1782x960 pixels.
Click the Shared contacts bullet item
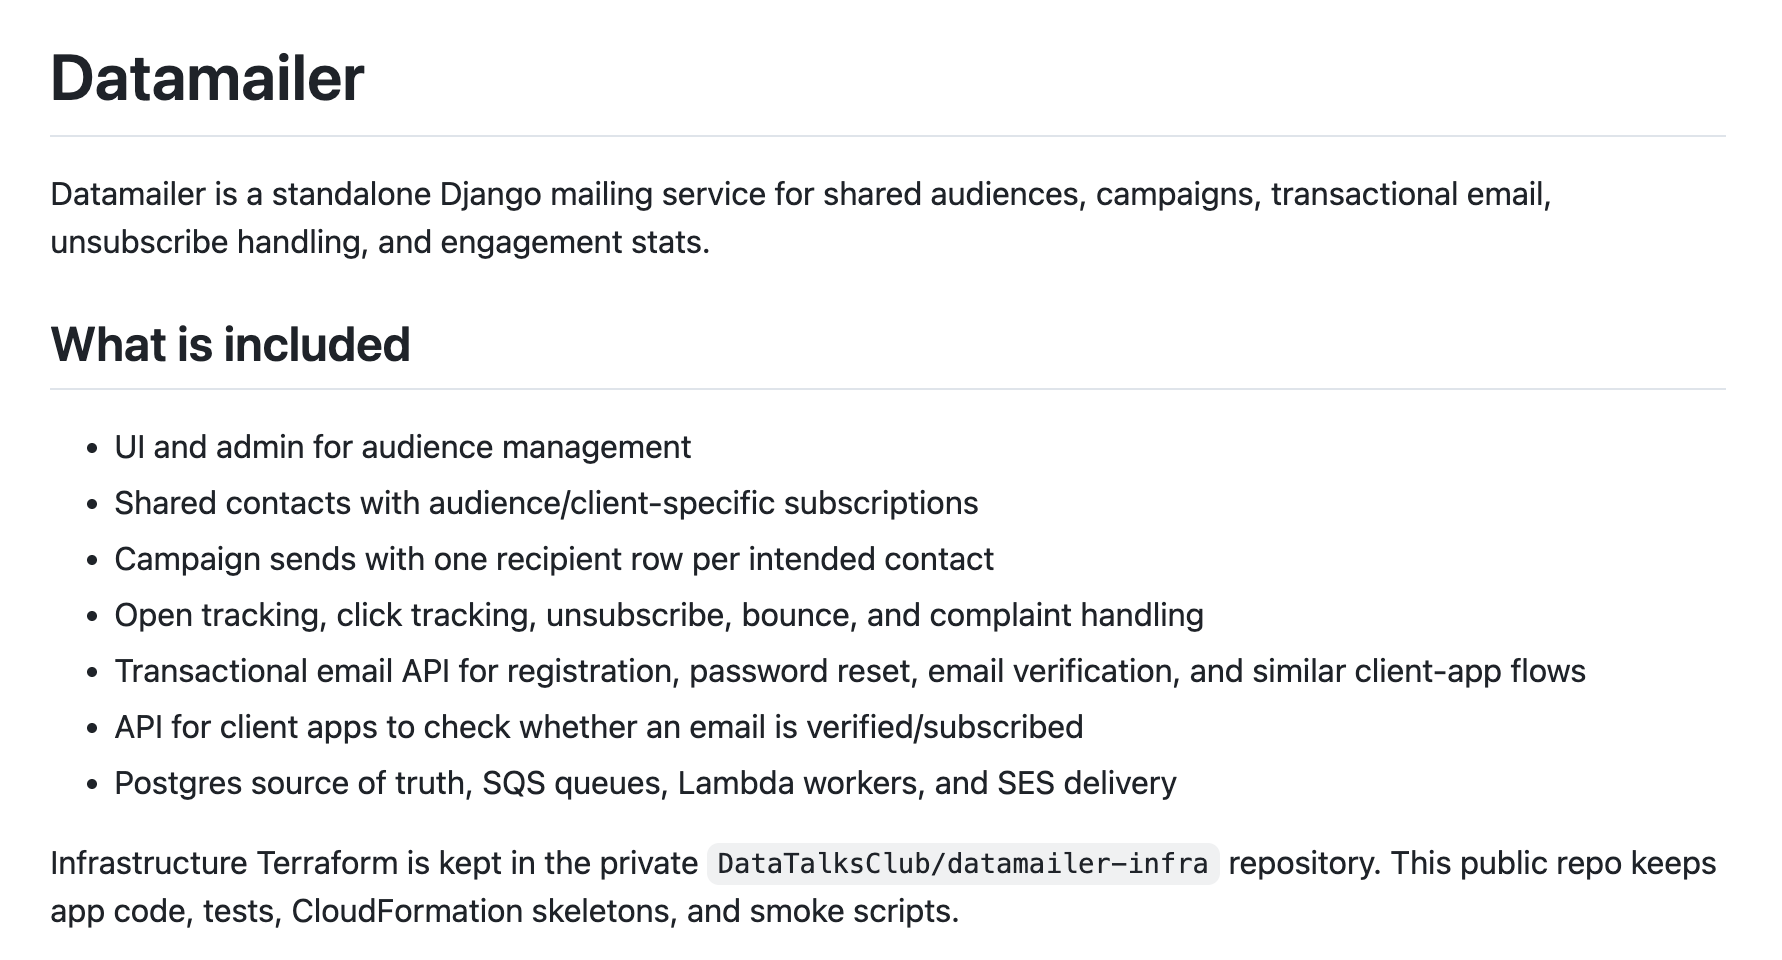(x=546, y=503)
